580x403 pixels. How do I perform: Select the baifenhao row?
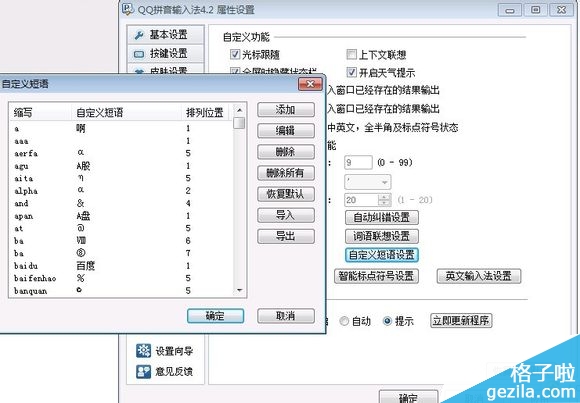[x=121, y=278]
